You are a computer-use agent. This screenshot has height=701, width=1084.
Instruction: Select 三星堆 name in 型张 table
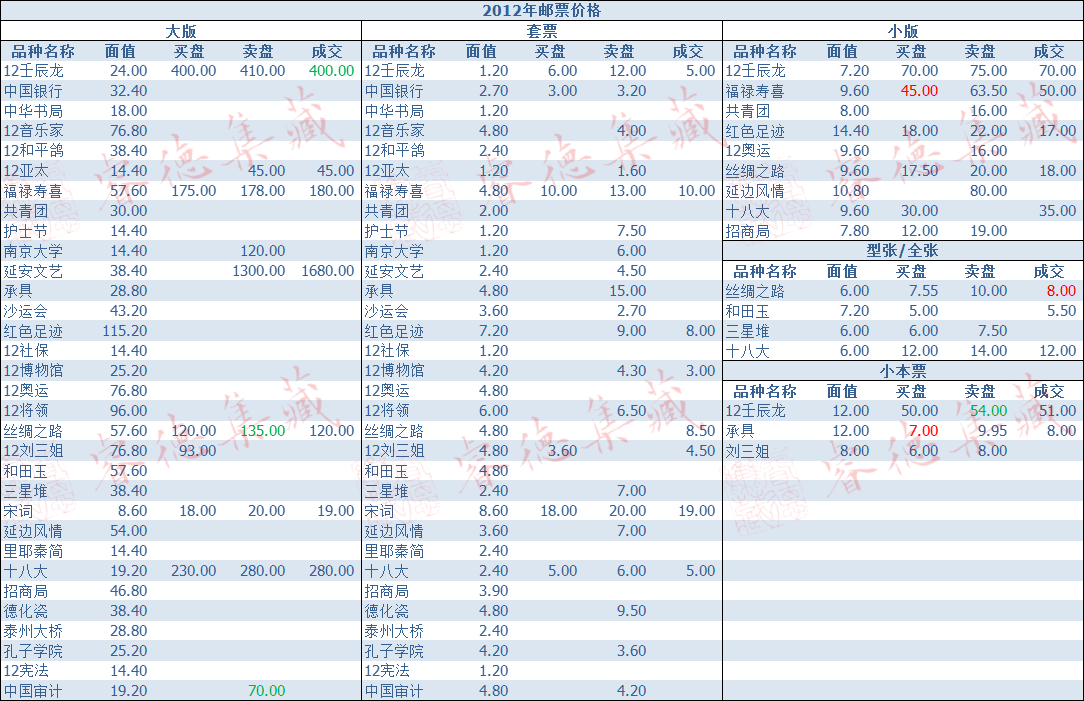747,331
